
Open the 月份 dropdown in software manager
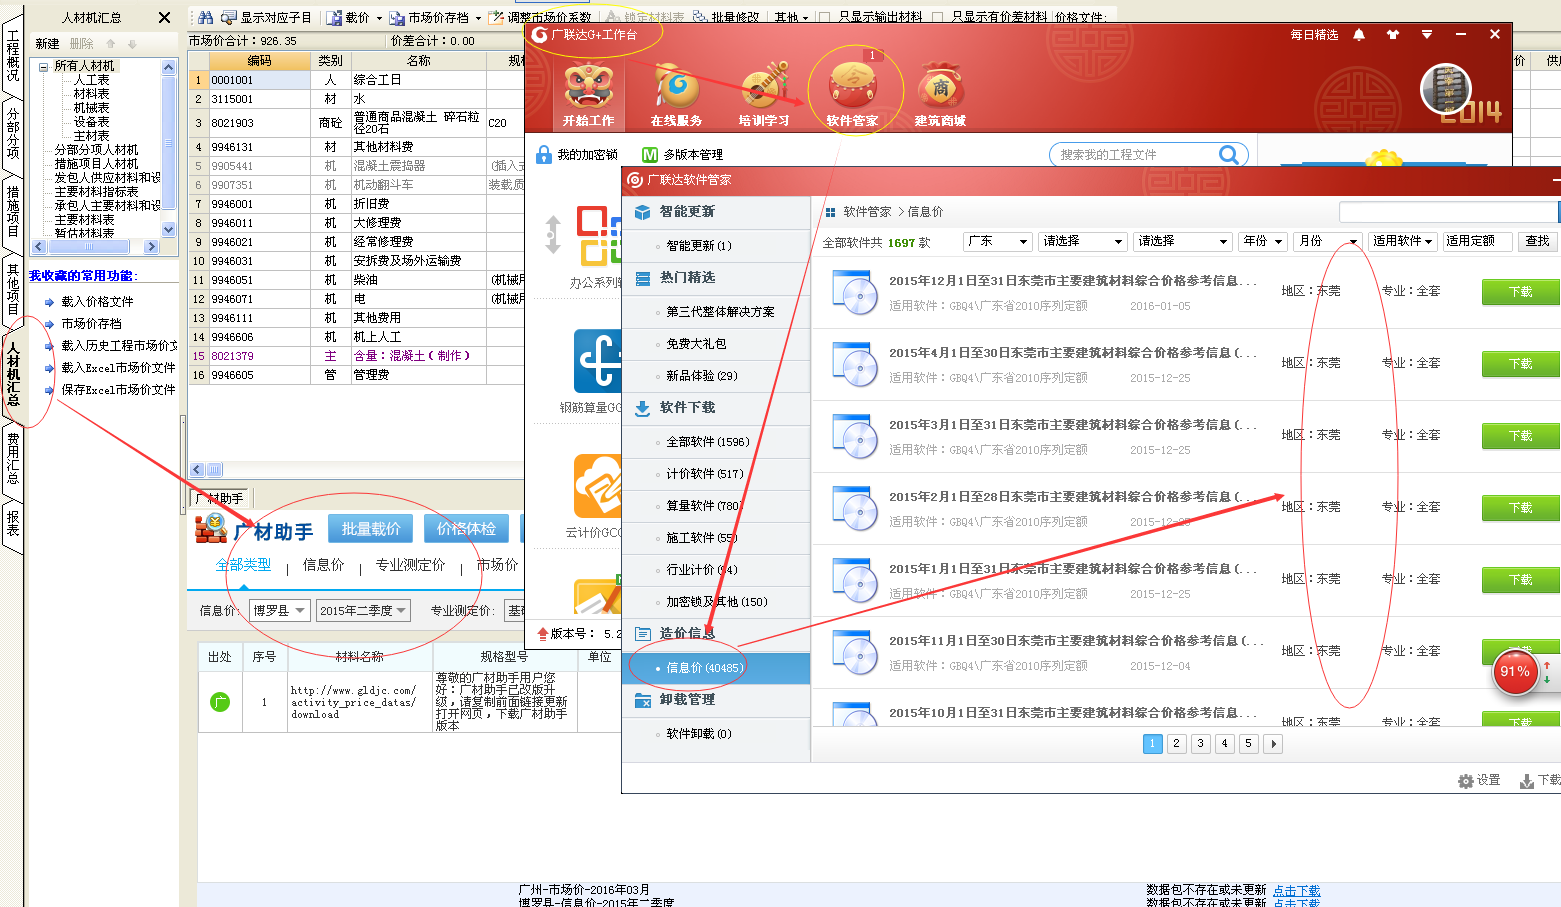[x=1328, y=241]
